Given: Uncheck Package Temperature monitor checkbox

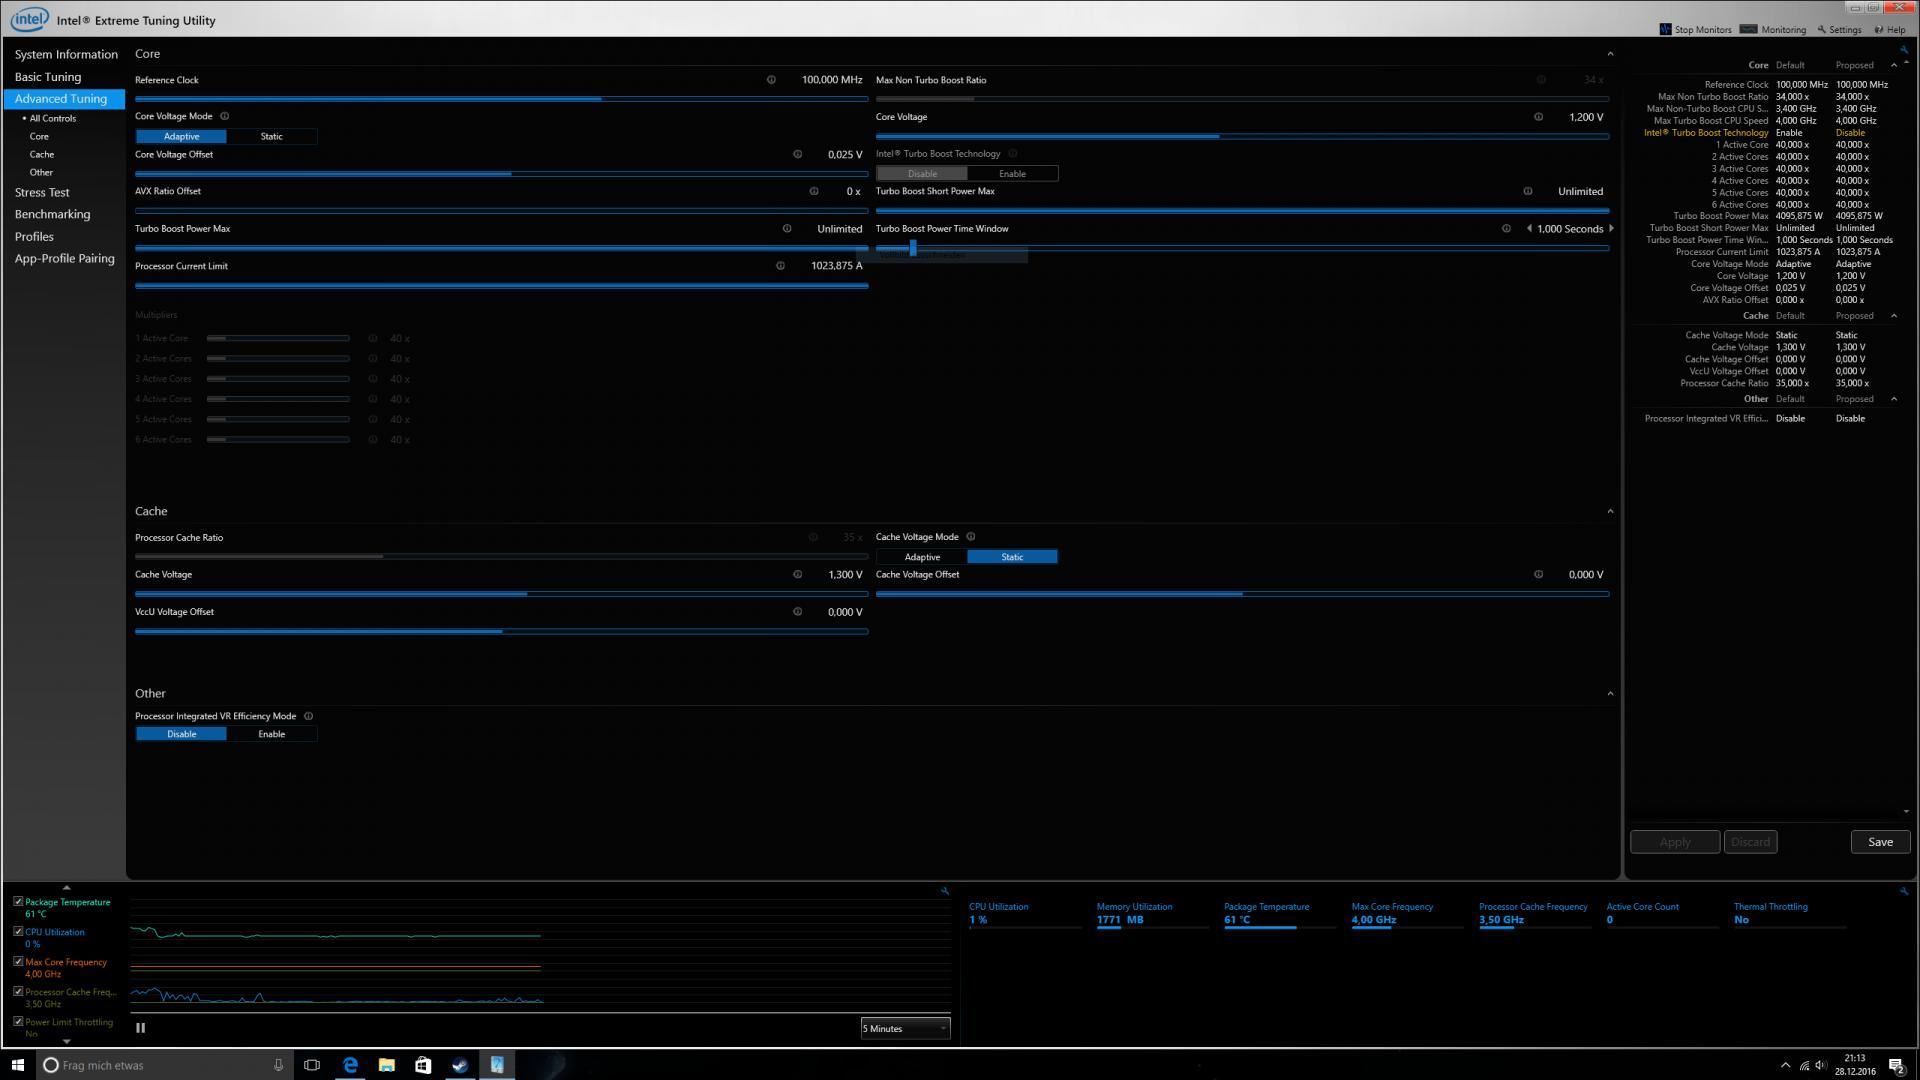Looking at the screenshot, I should 18,901.
